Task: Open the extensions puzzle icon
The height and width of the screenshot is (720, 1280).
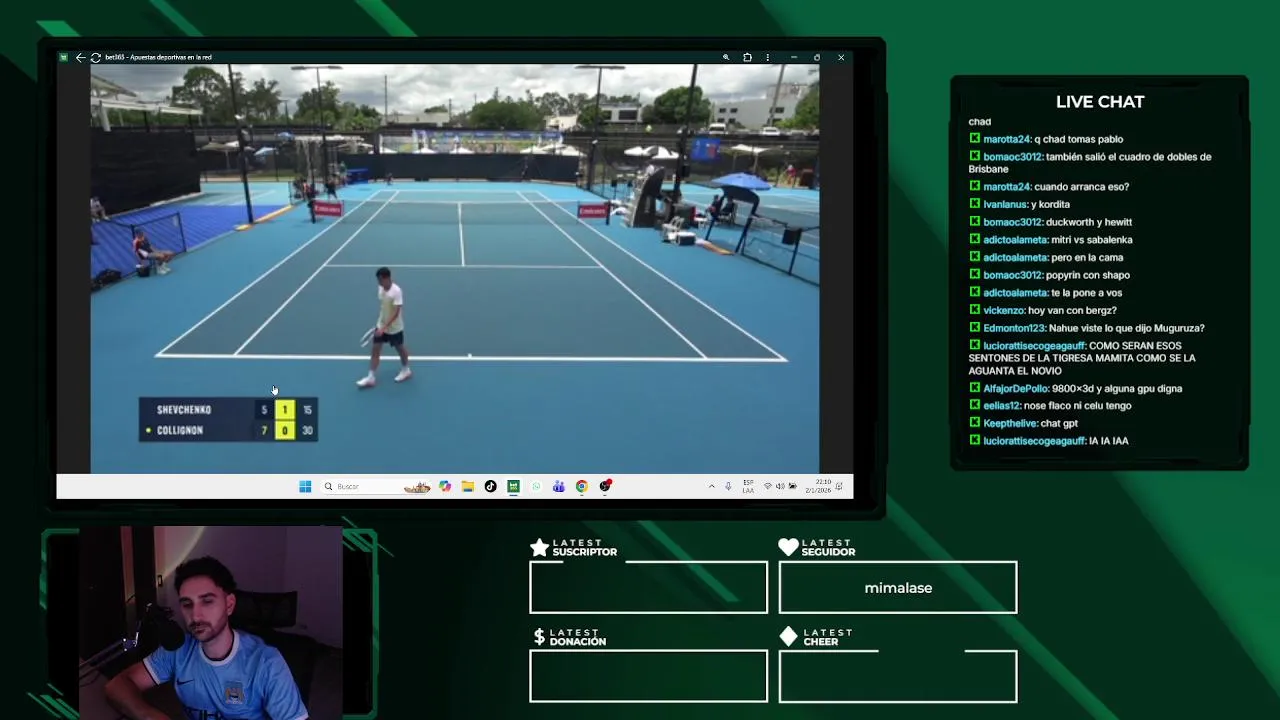Action: pos(747,57)
